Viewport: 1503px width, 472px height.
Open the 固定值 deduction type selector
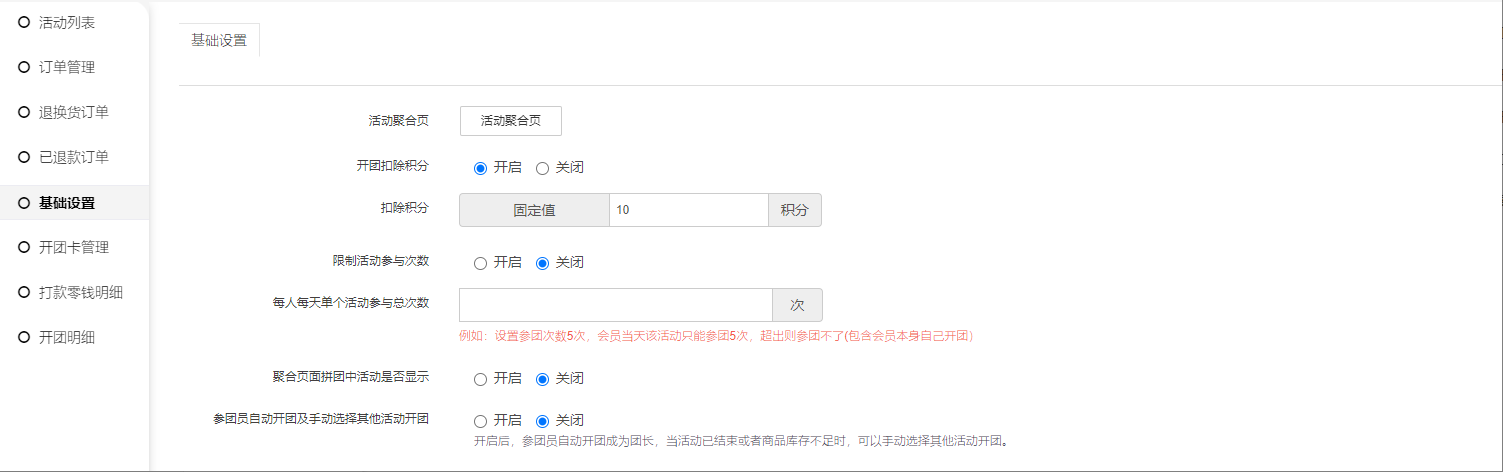(x=534, y=210)
